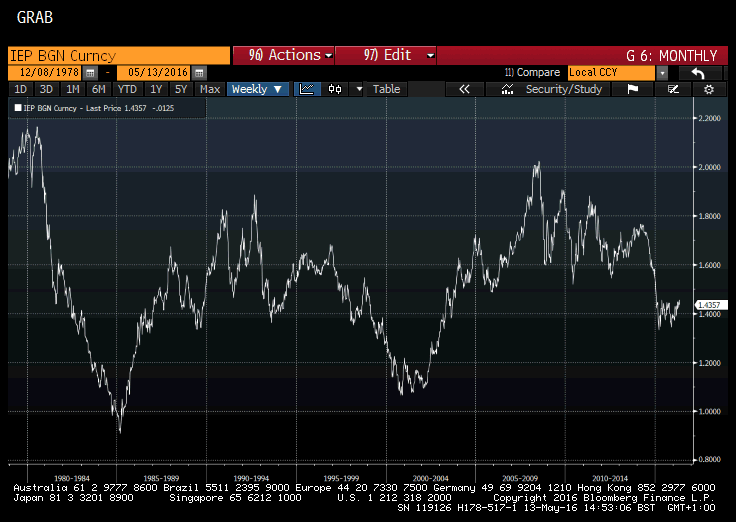Open the annotate pencil tool
The image size is (736, 522).
click(x=674, y=89)
